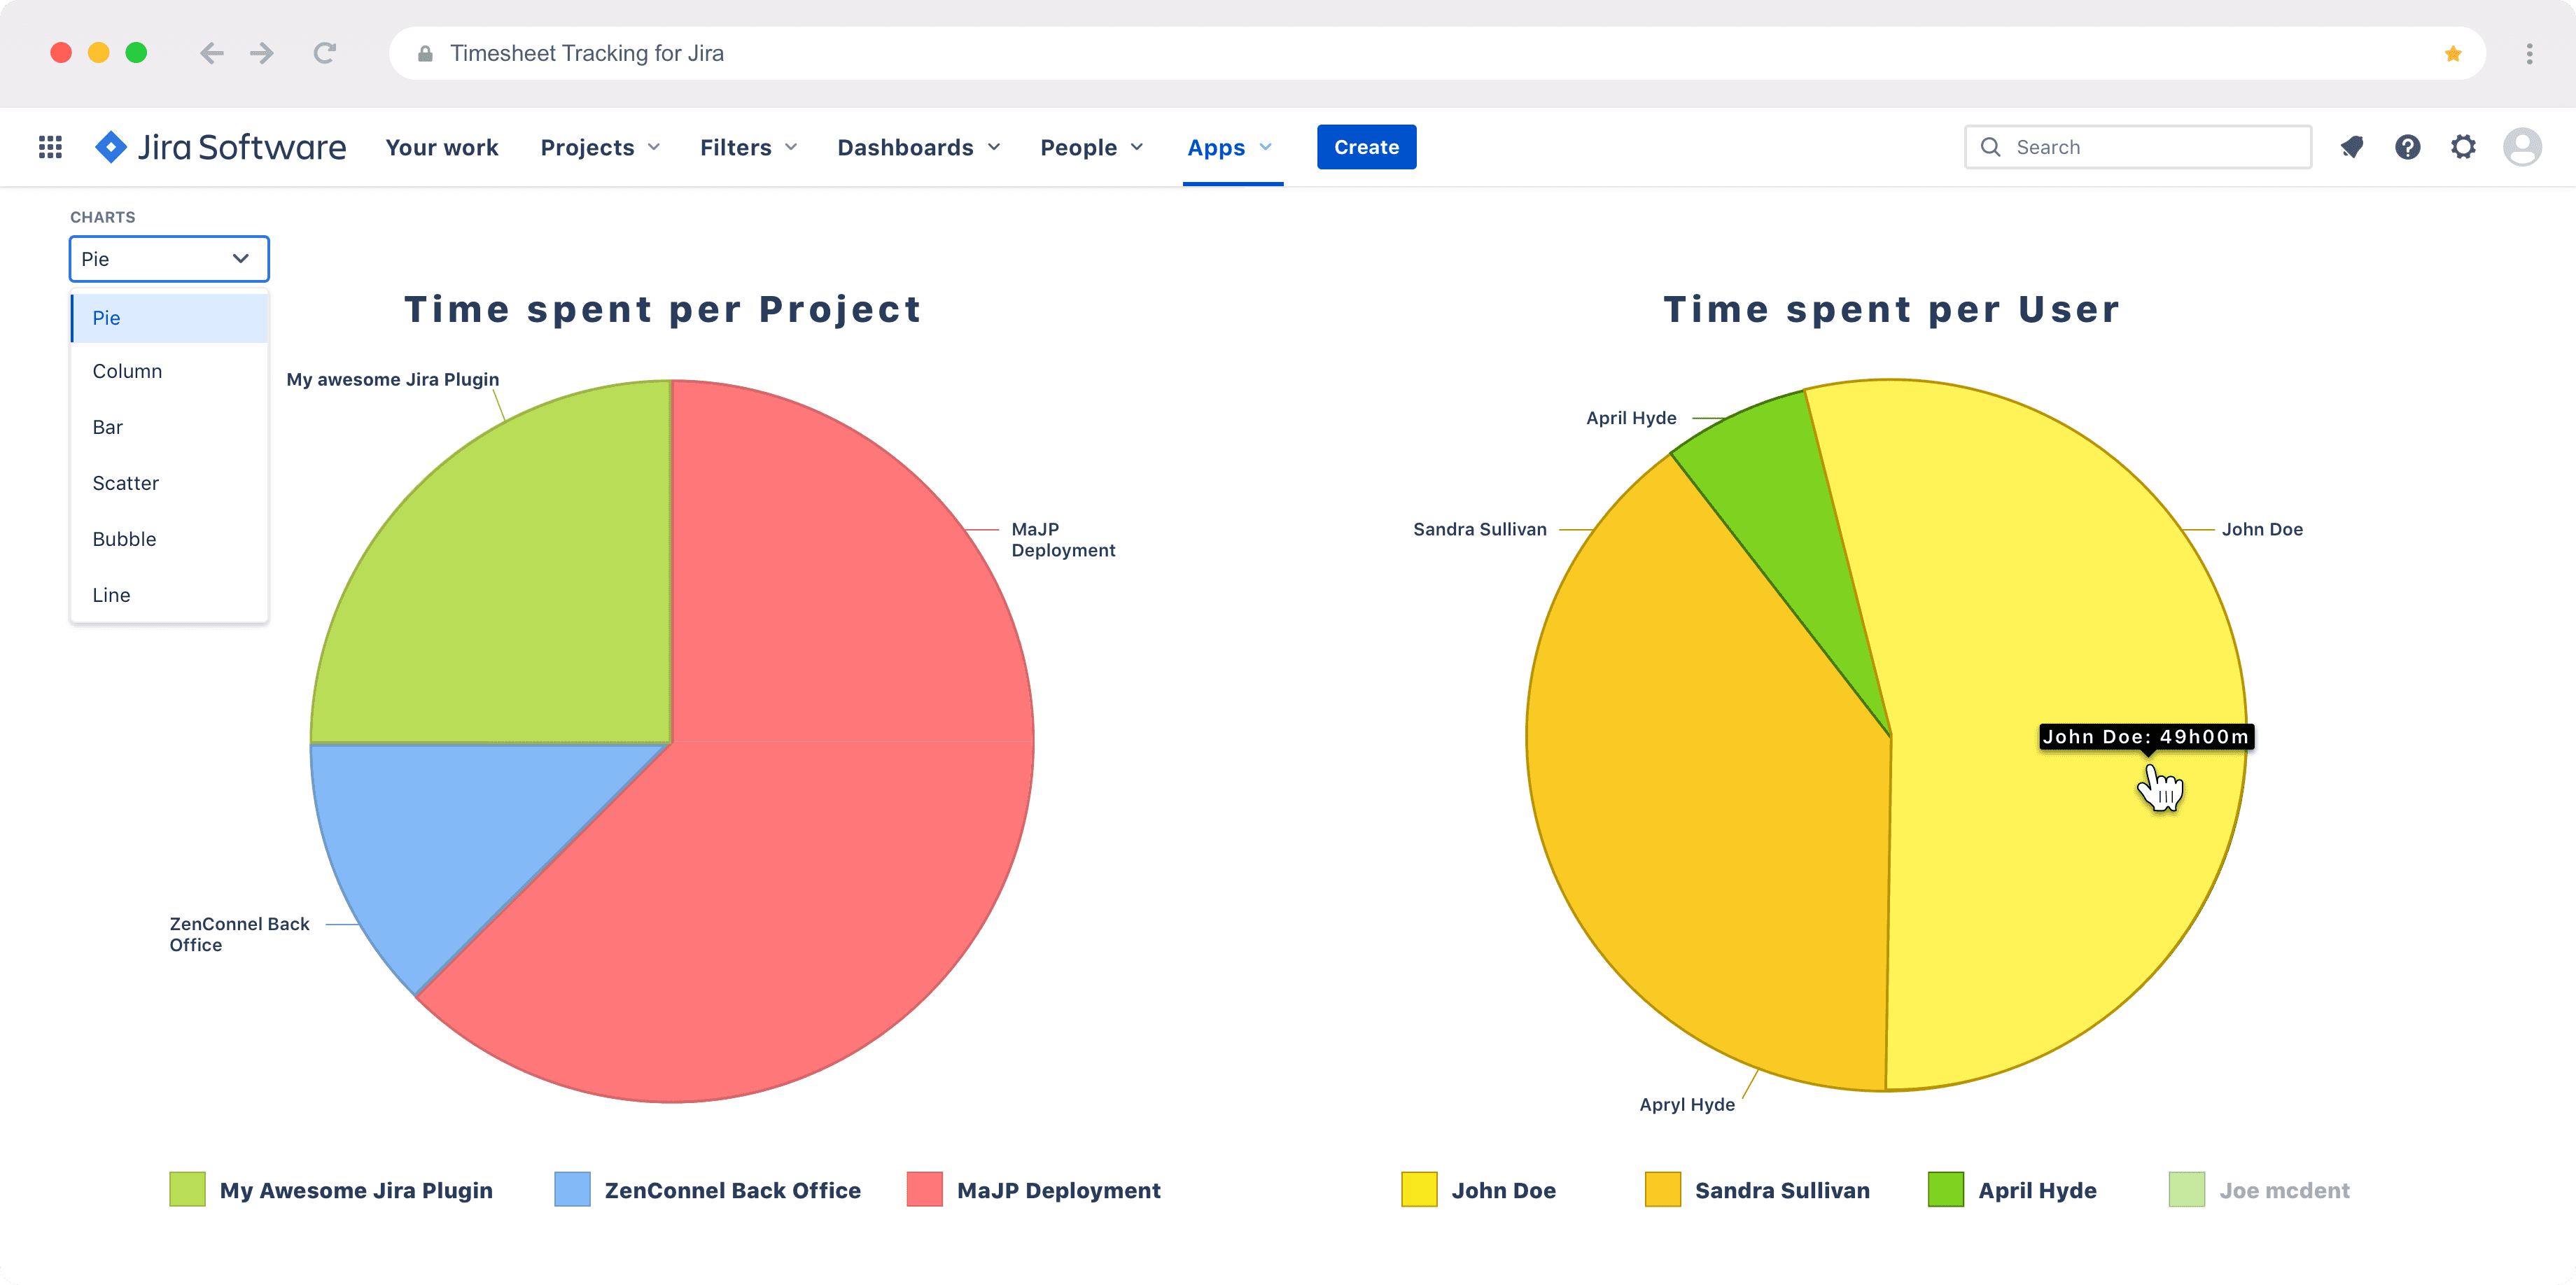Click the 'Time spent per User' title
The image size is (2576, 1285).
pos(1891,310)
